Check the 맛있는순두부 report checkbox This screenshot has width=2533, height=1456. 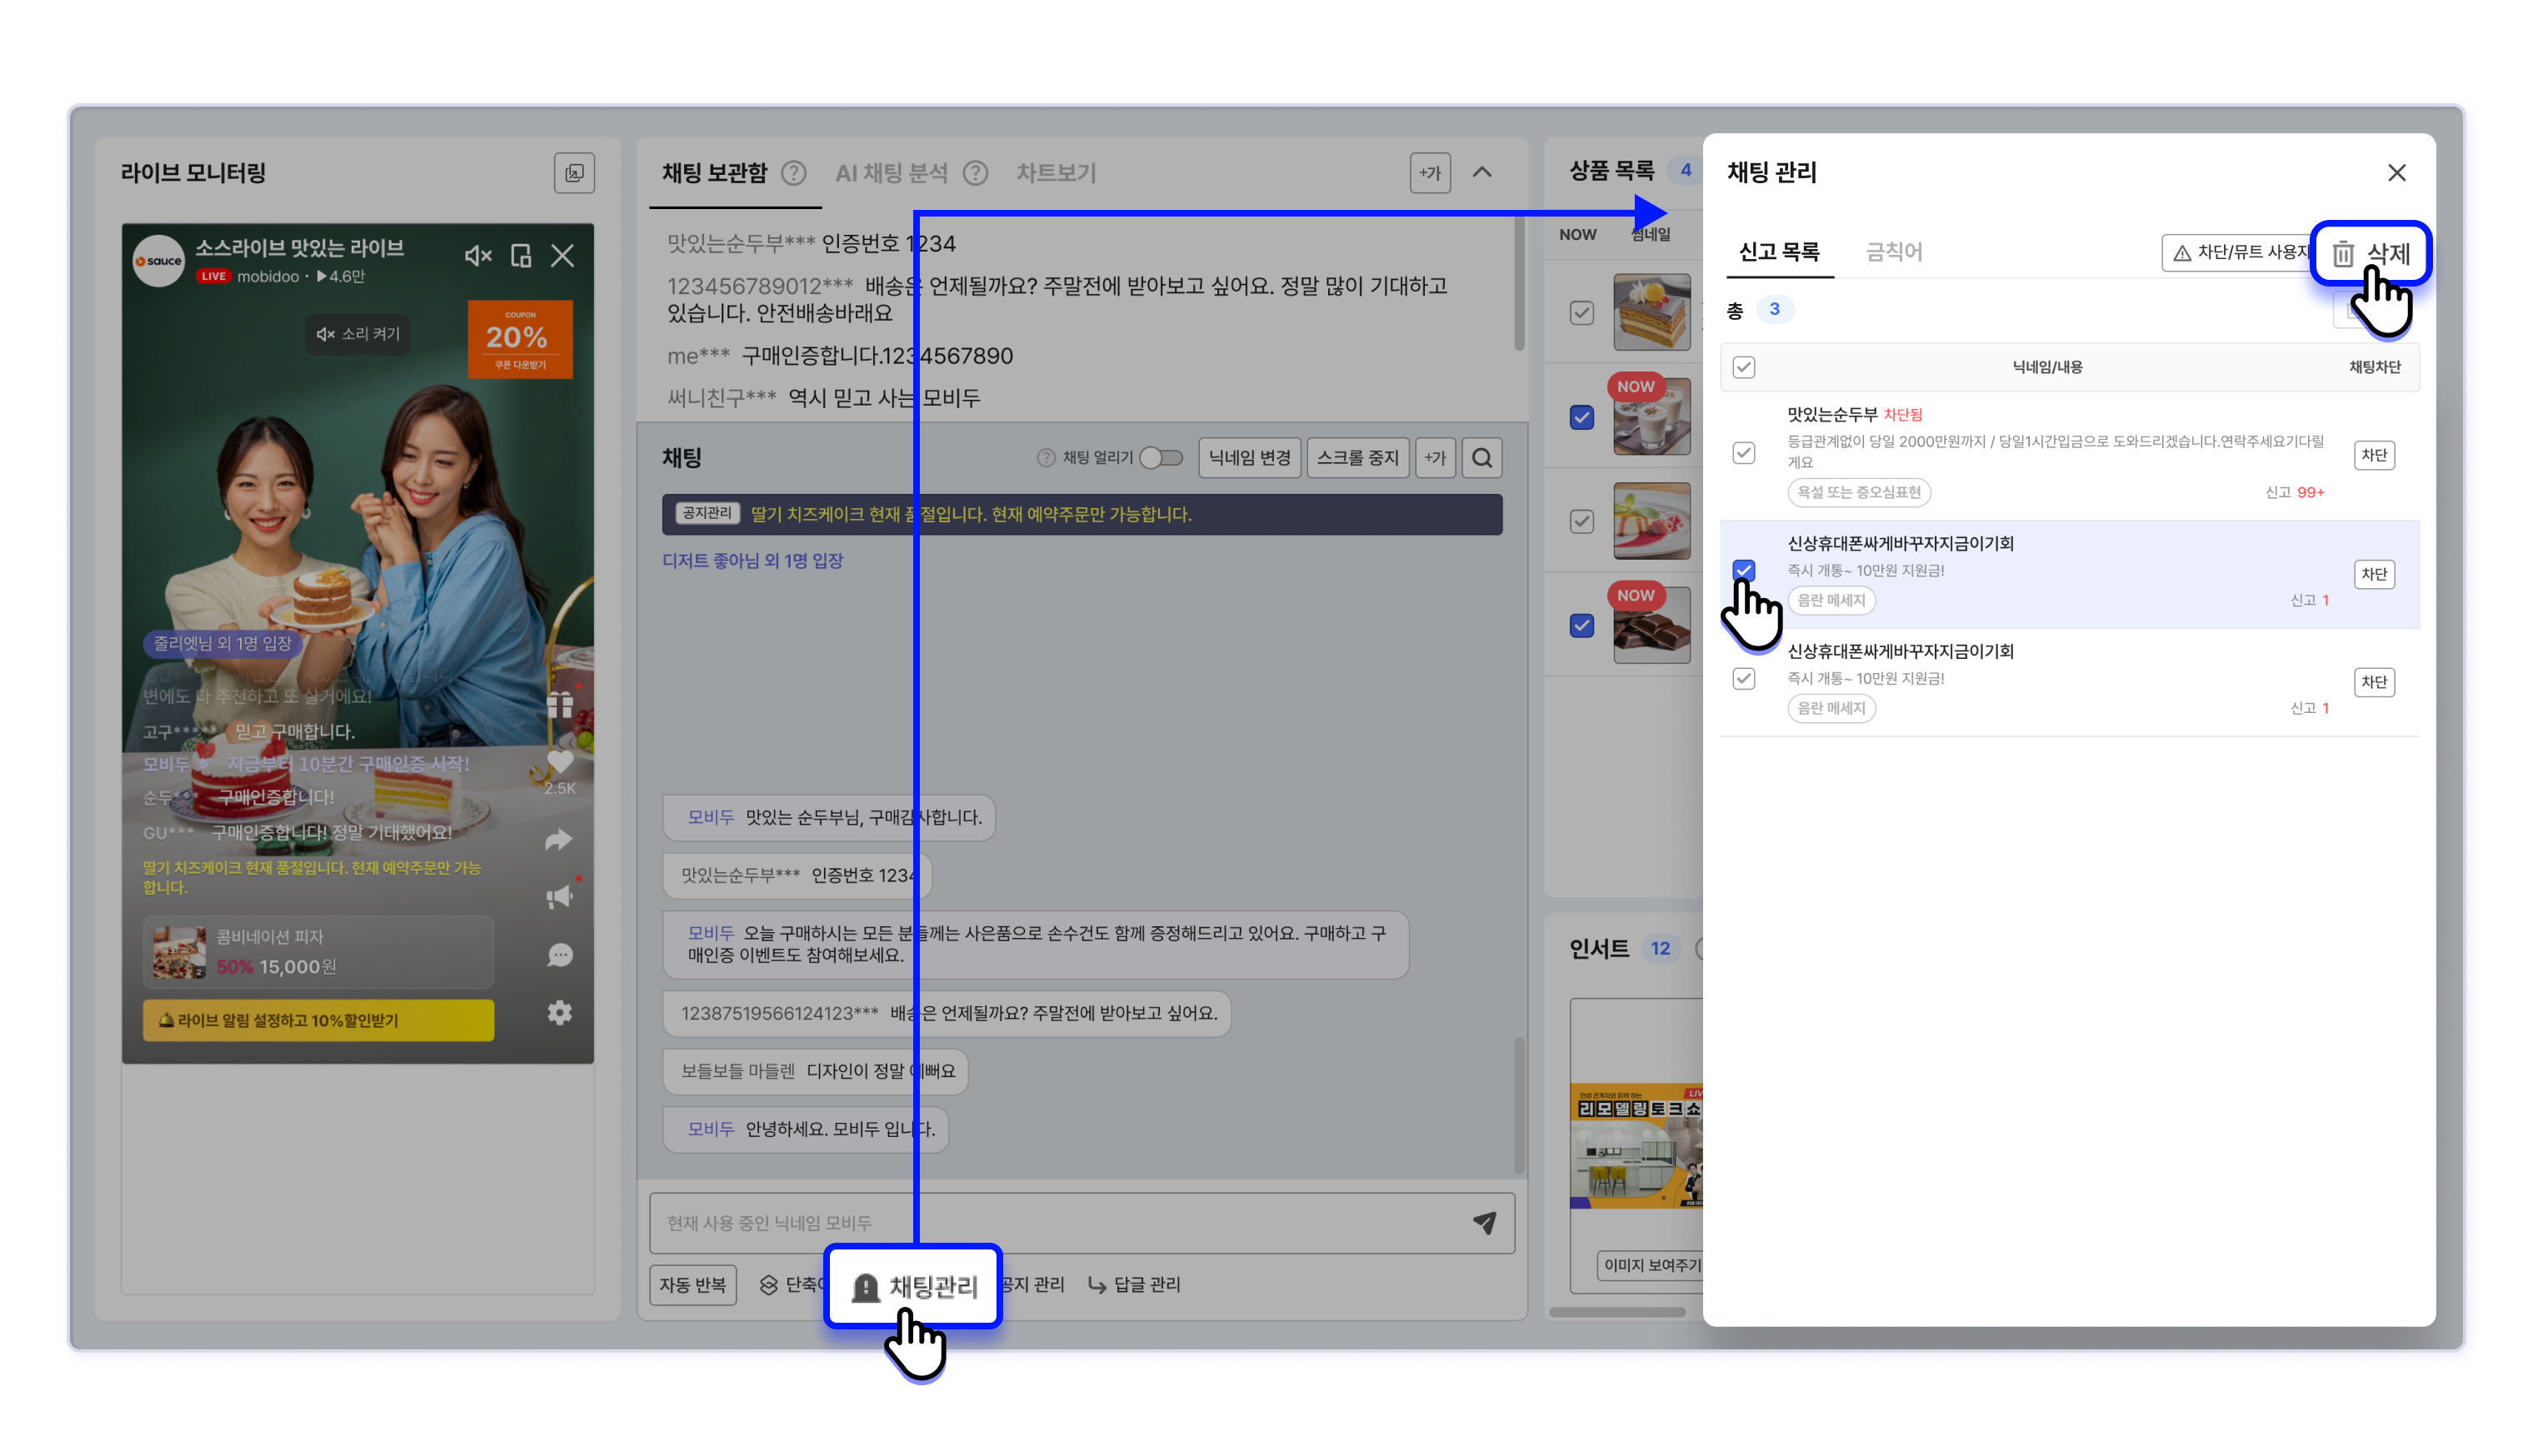point(1743,453)
